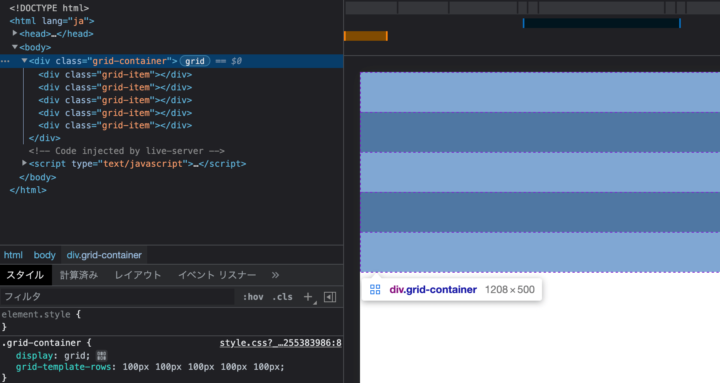Expand the script element node
Screen dimensions: 720x383
click(x=24, y=163)
